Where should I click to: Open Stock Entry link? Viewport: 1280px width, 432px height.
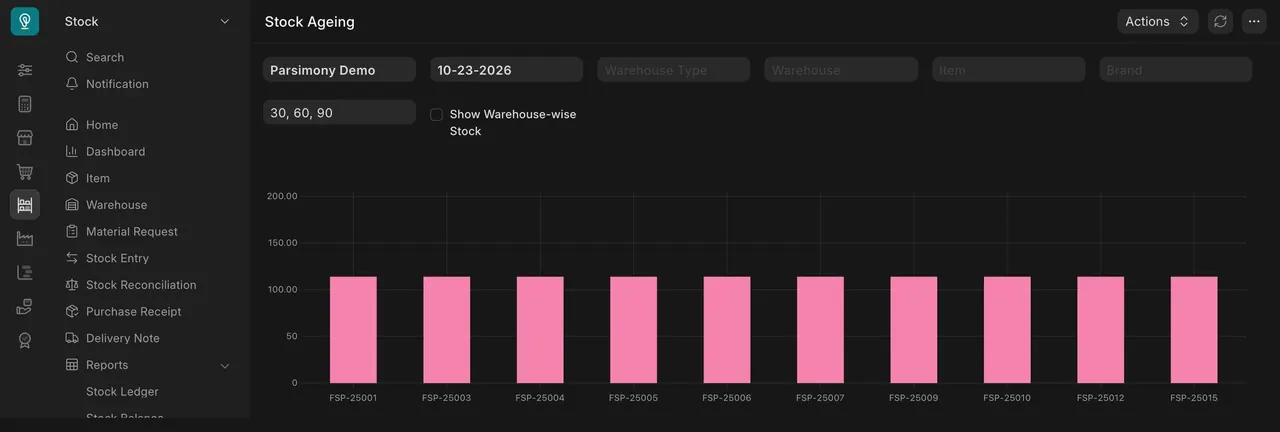[117, 258]
